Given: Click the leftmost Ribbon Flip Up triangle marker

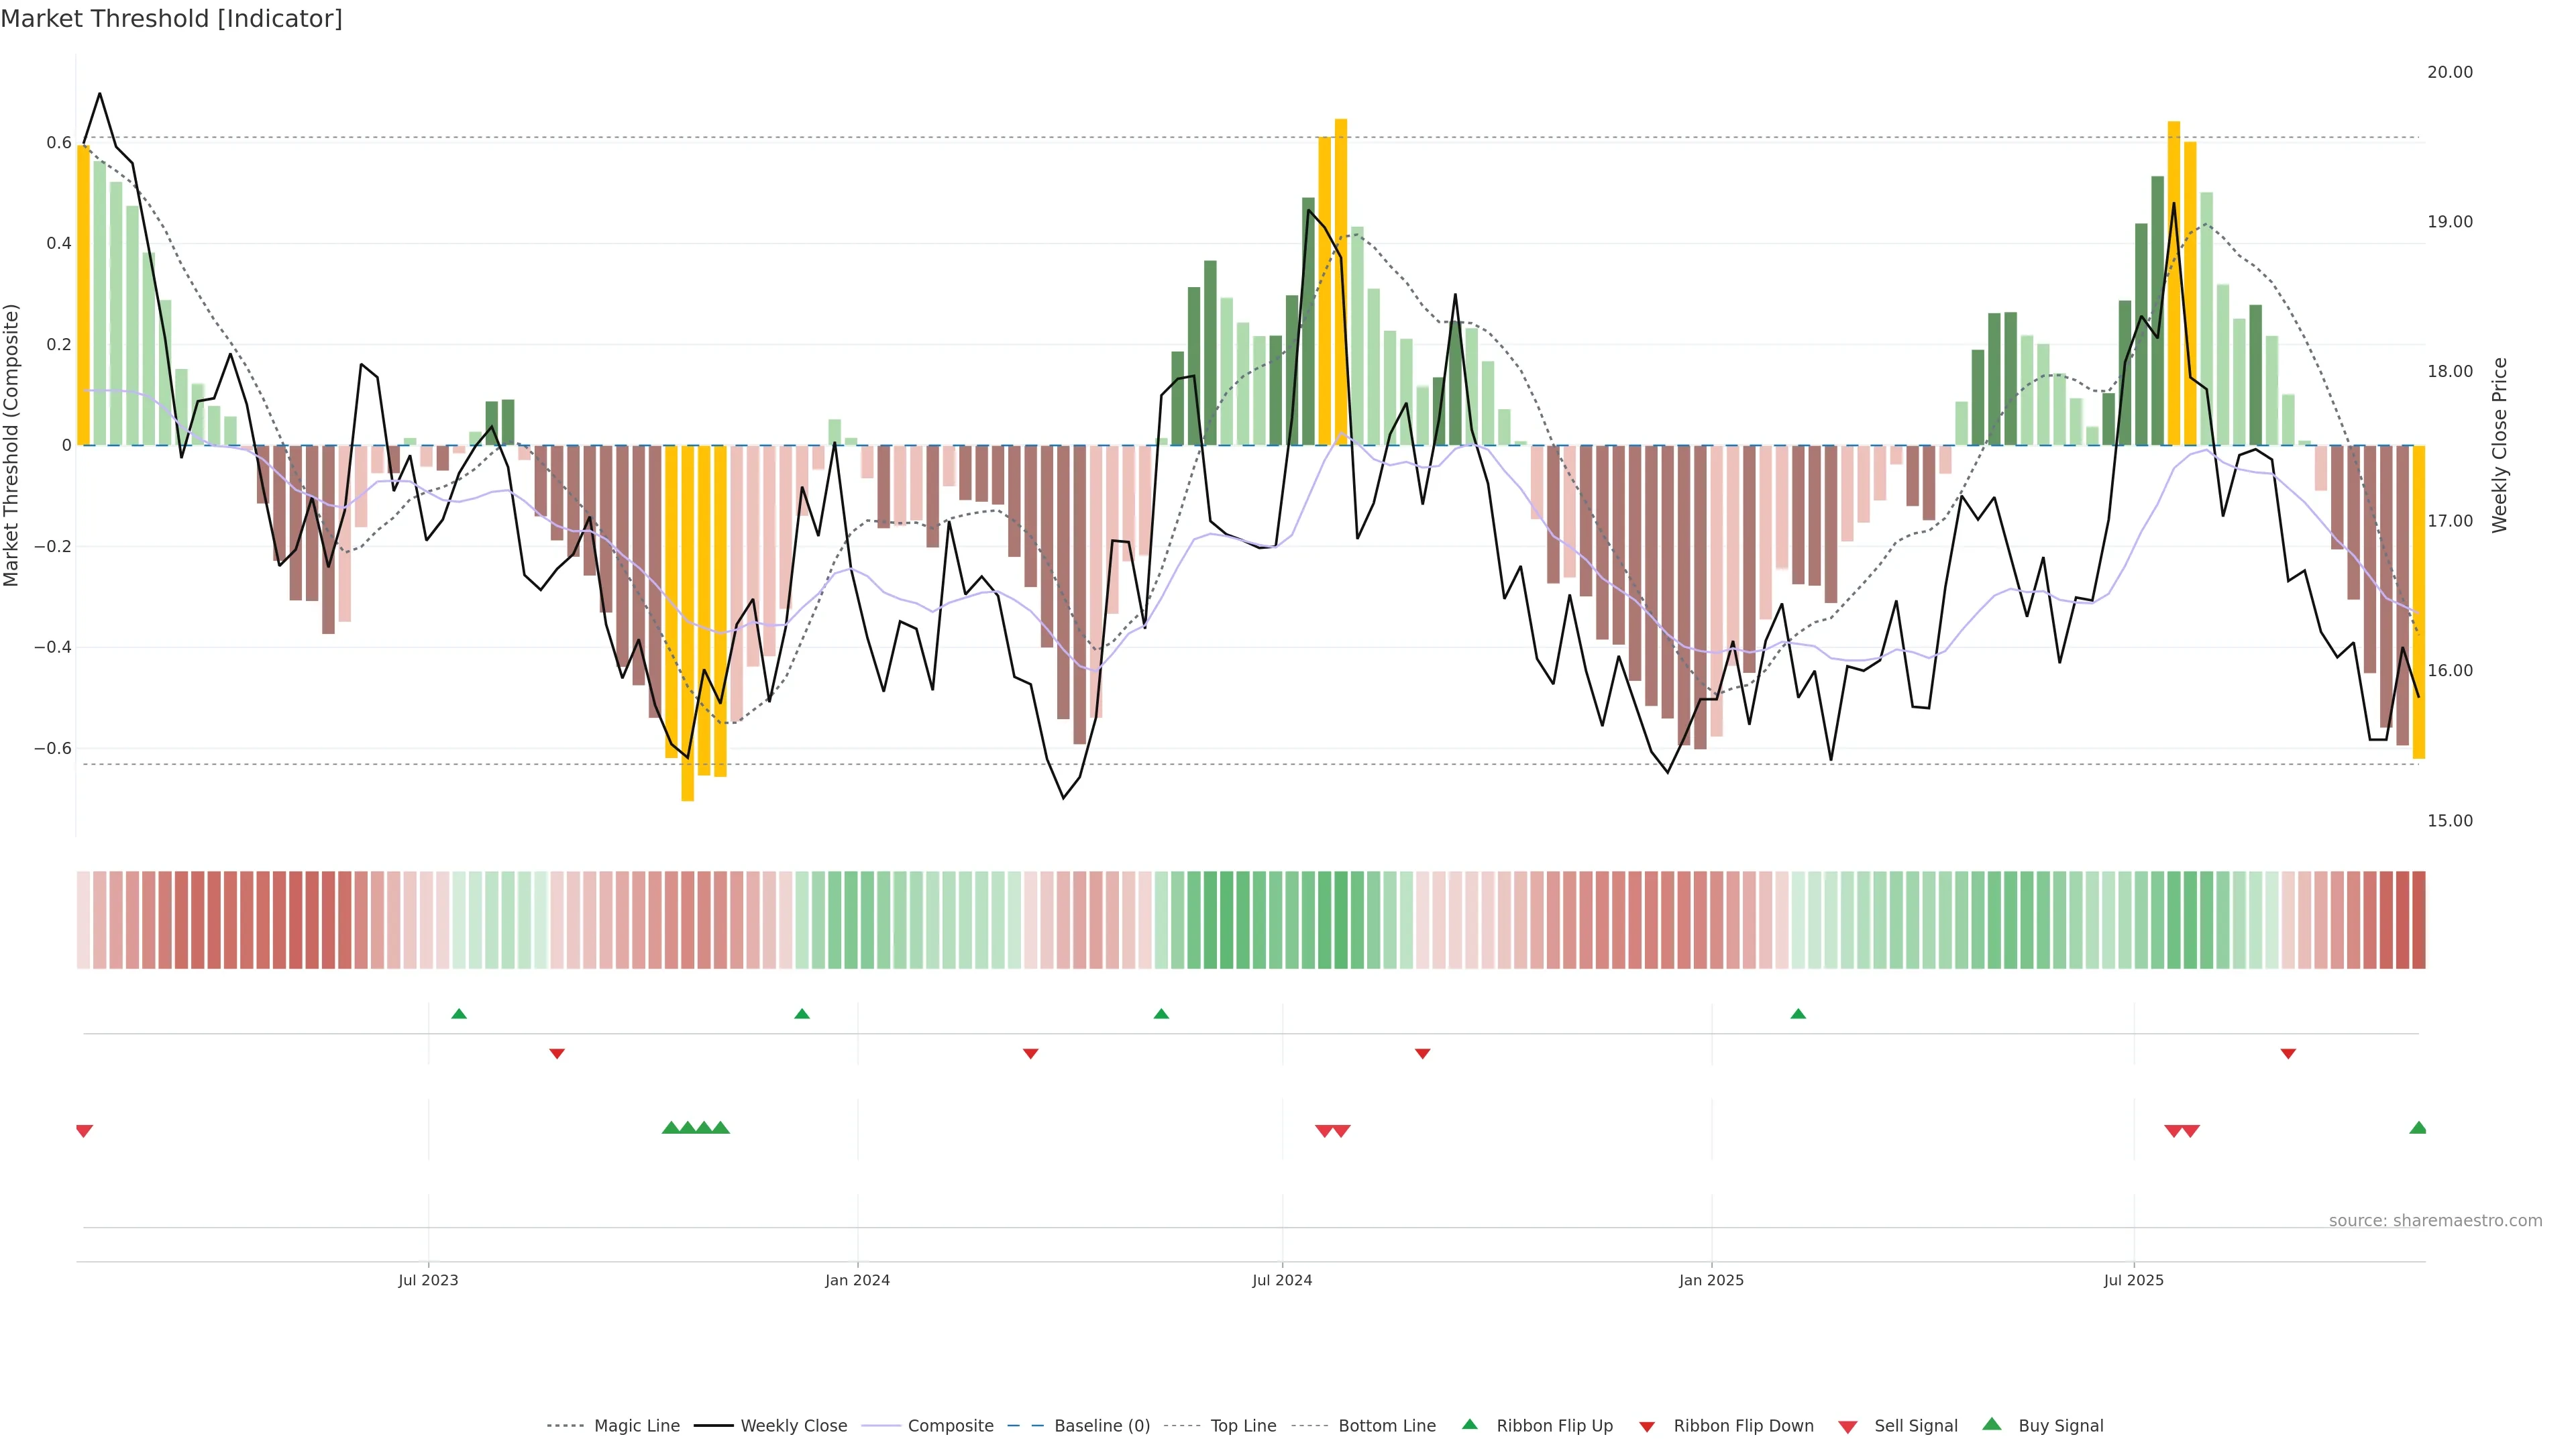Looking at the screenshot, I should tap(459, 1014).
